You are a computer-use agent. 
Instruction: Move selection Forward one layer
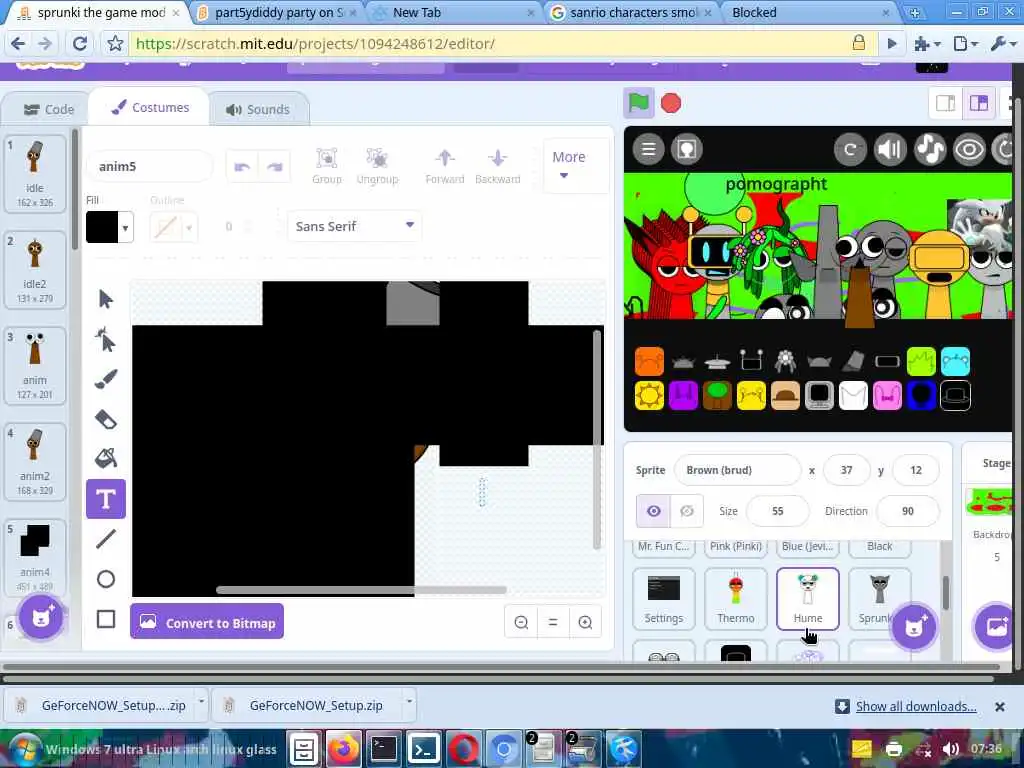pos(445,166)
